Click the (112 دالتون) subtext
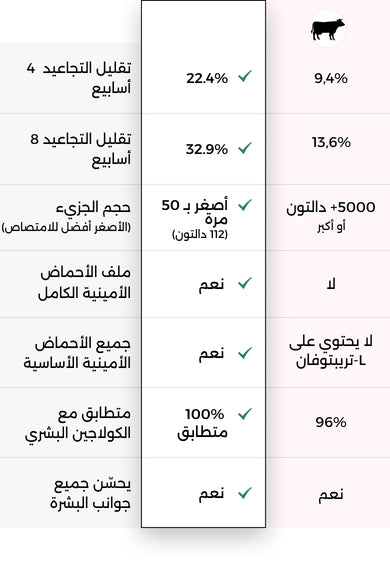This screenshot has width=390, height=566. pos(200,234)
